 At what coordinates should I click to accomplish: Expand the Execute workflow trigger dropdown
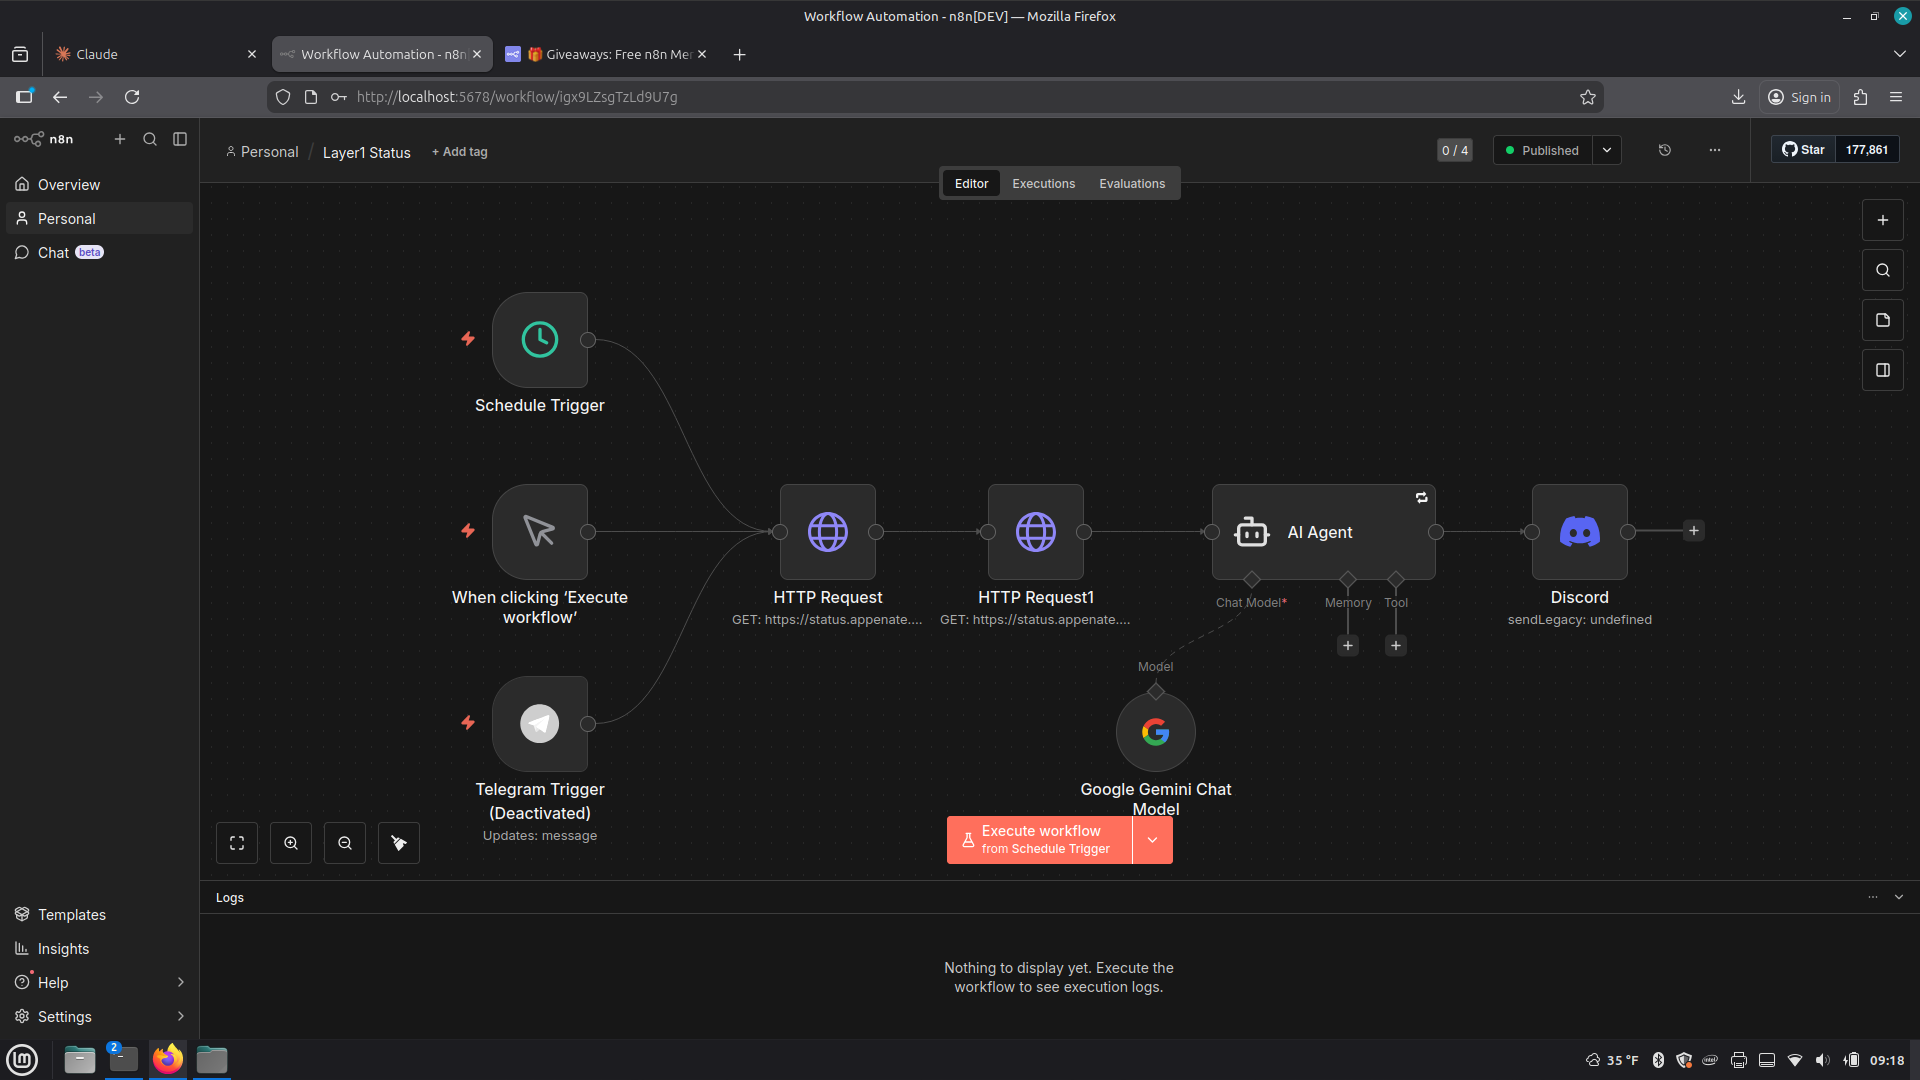click(x=1152, y=840)
